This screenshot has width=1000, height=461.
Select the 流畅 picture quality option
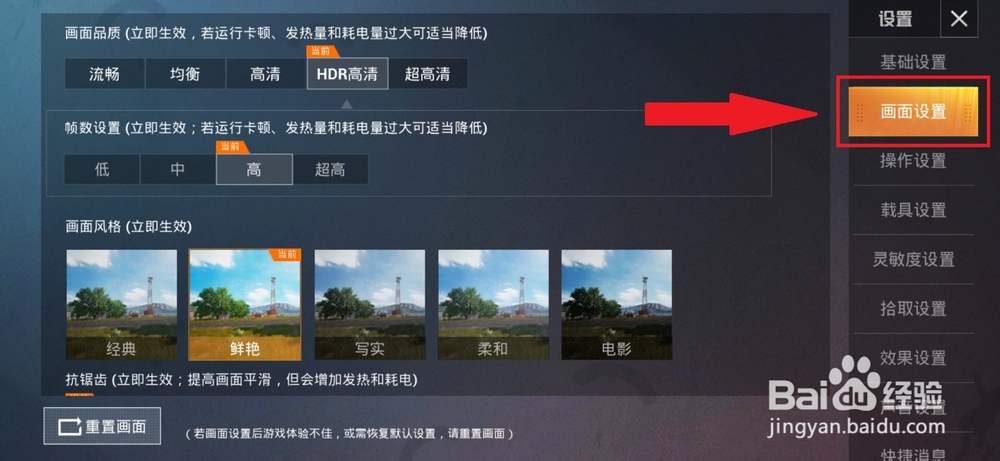pos(105,74)
